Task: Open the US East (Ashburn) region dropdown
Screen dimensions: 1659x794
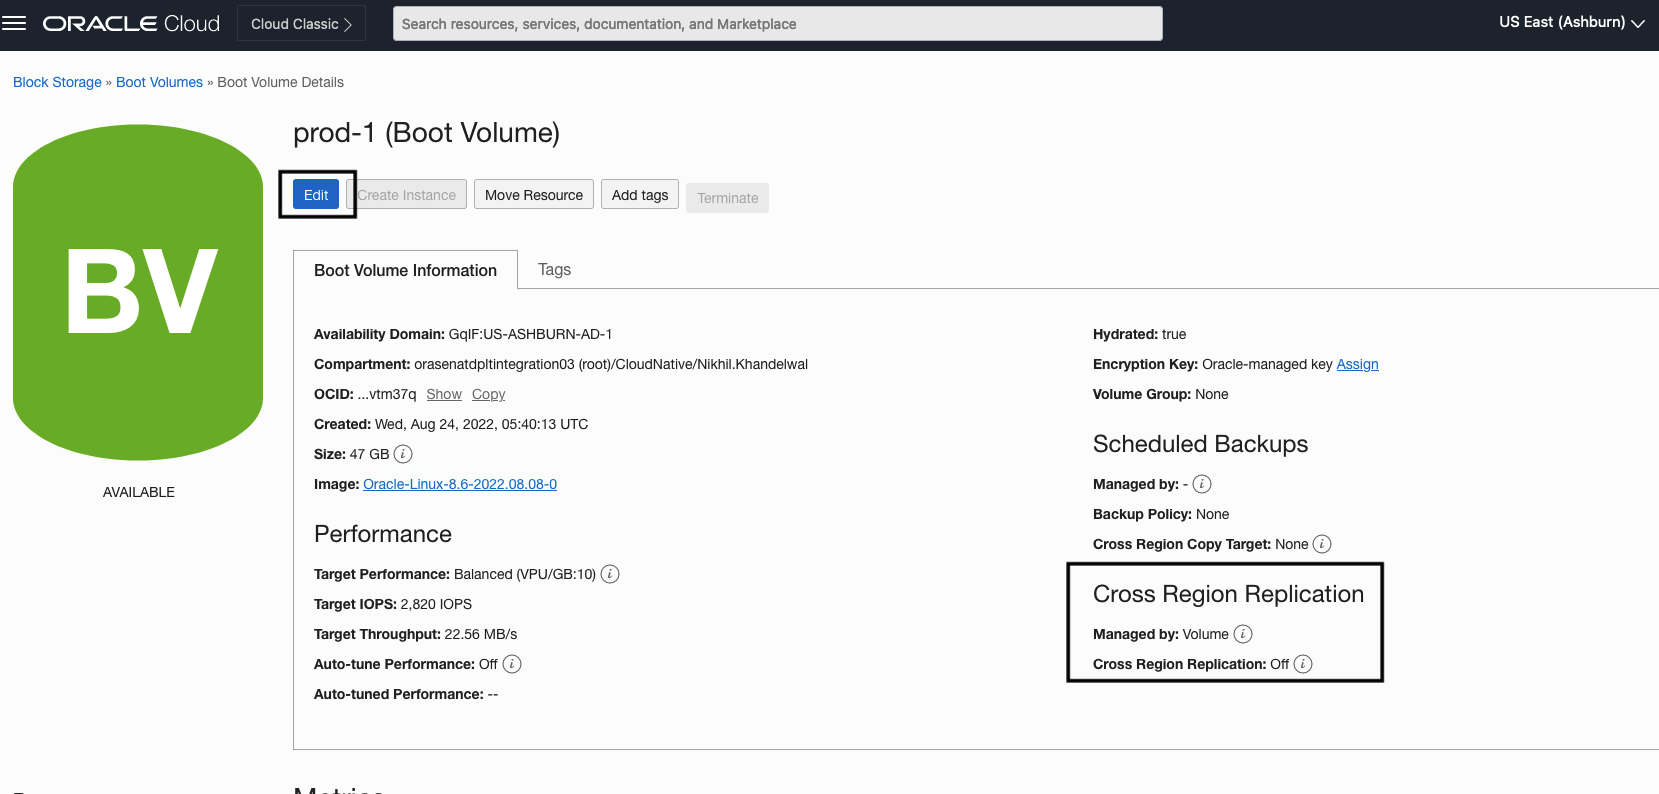Action: click(x=1572, y=22)
